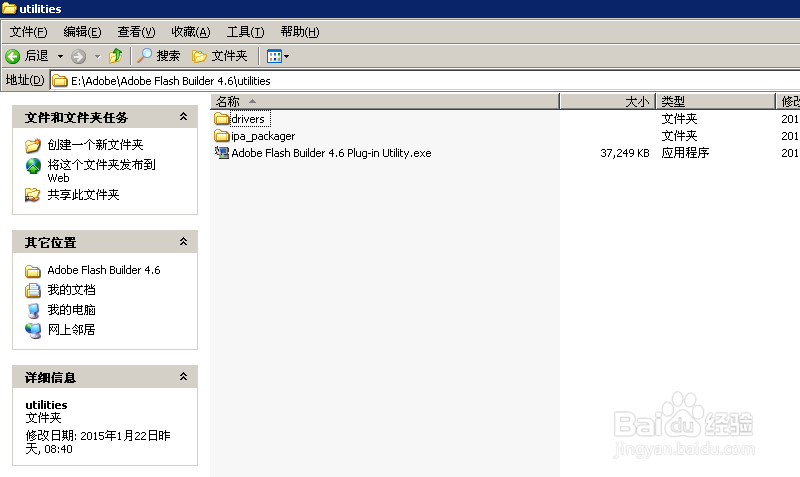Click the ipa_packager folder icon

pos(221,136)
